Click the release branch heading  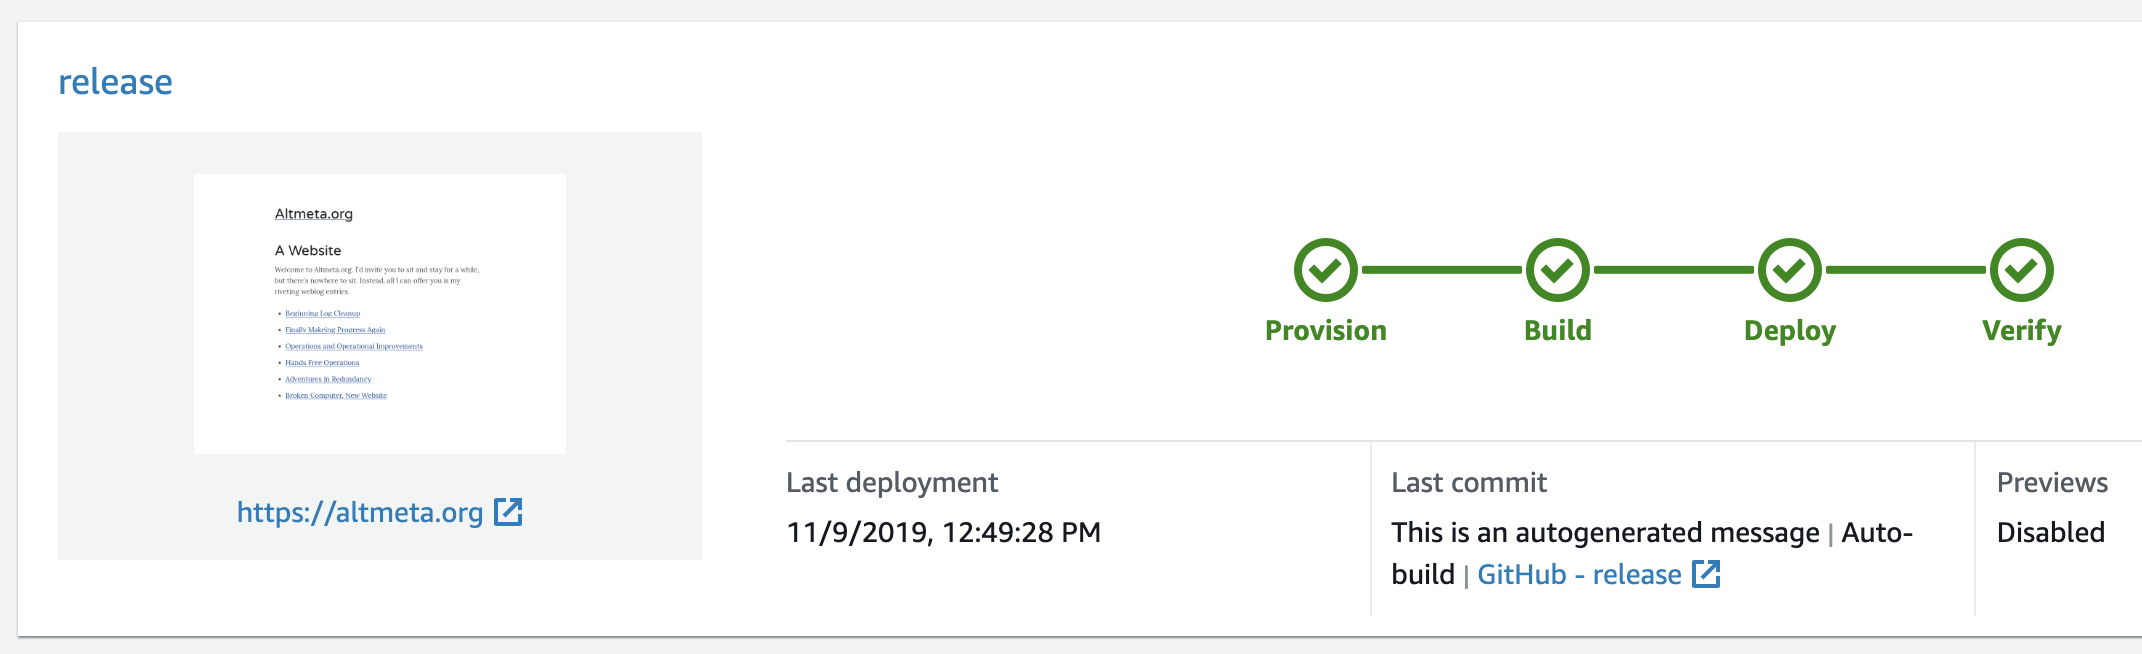[114, 82]
